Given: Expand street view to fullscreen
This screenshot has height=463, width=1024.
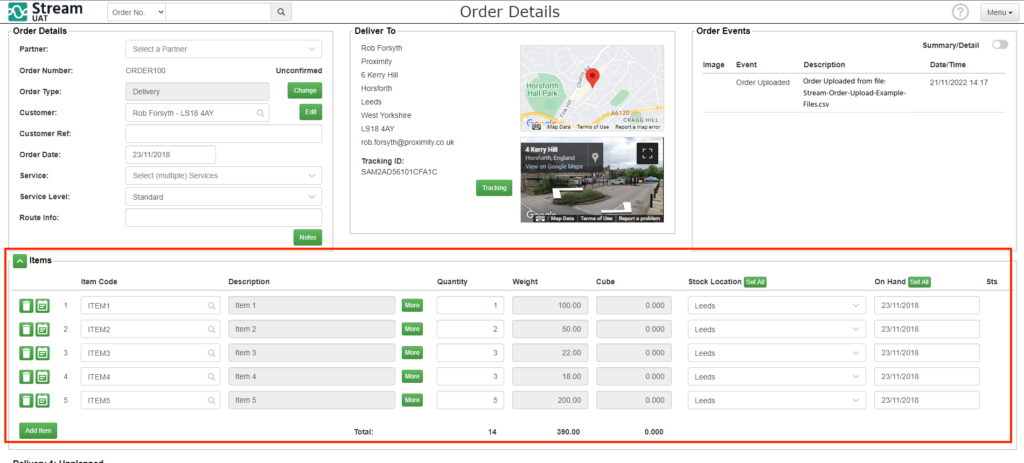Looking at the screenshot, I should [x=647, y=154].
